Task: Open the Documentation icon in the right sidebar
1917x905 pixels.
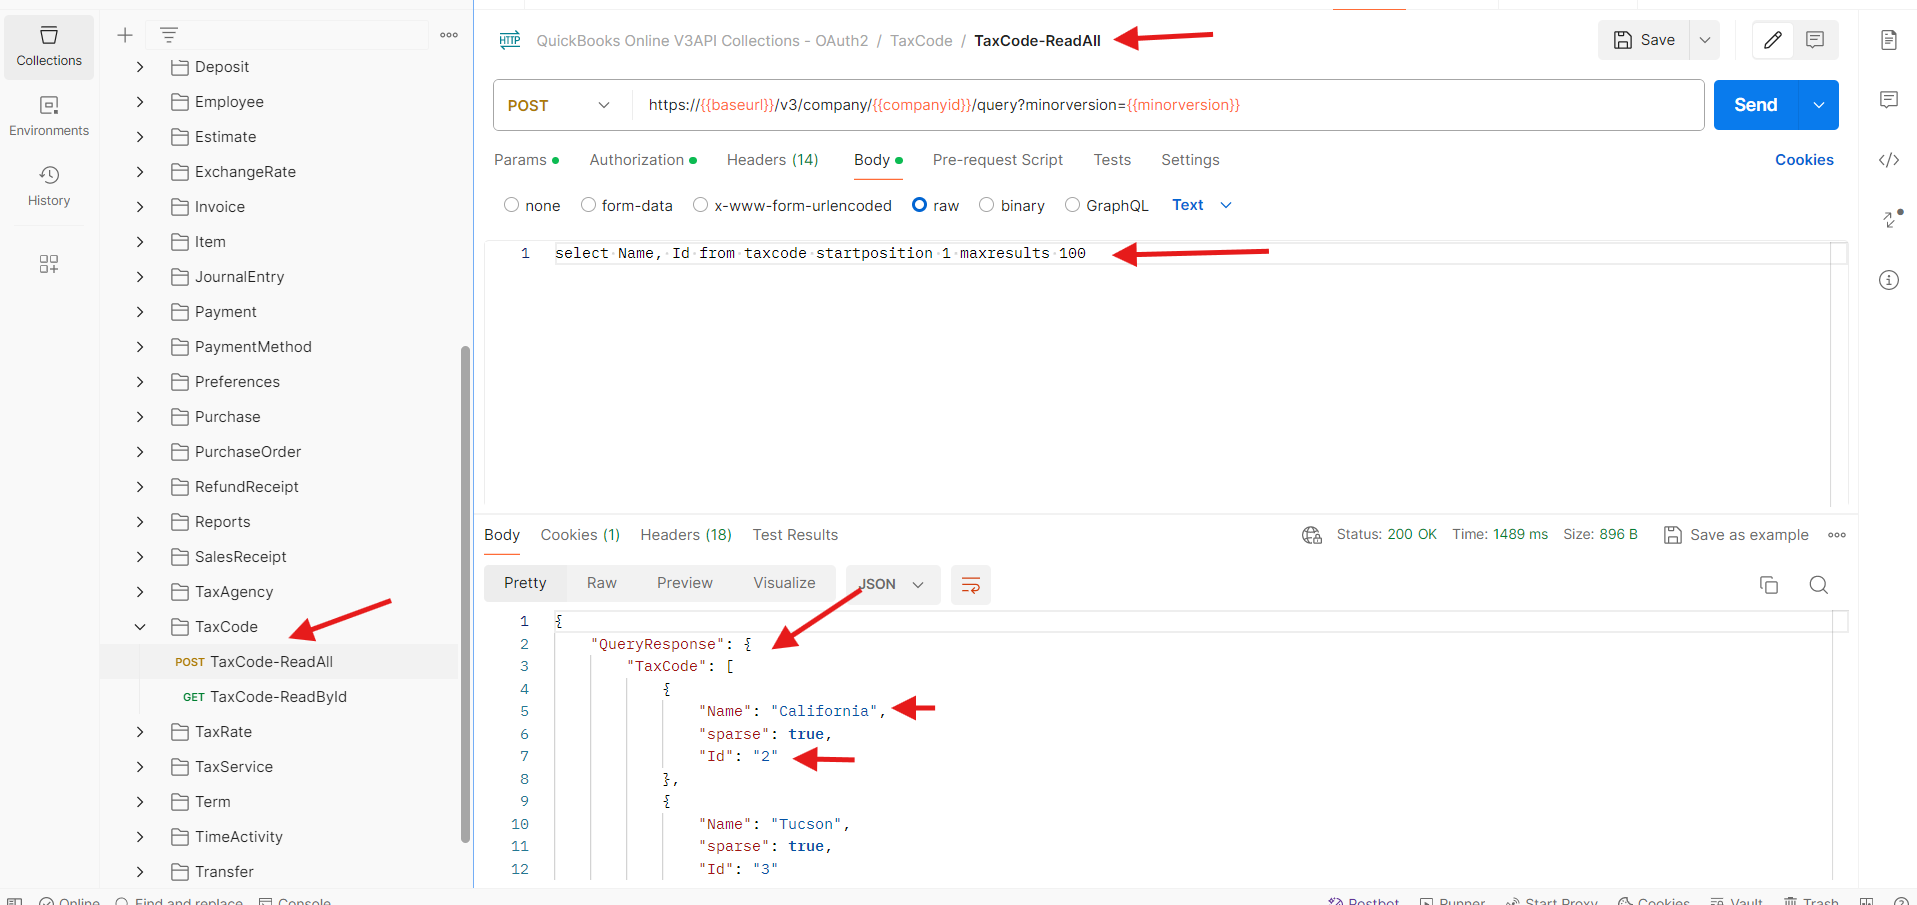Action: (x=1889, y=40)
